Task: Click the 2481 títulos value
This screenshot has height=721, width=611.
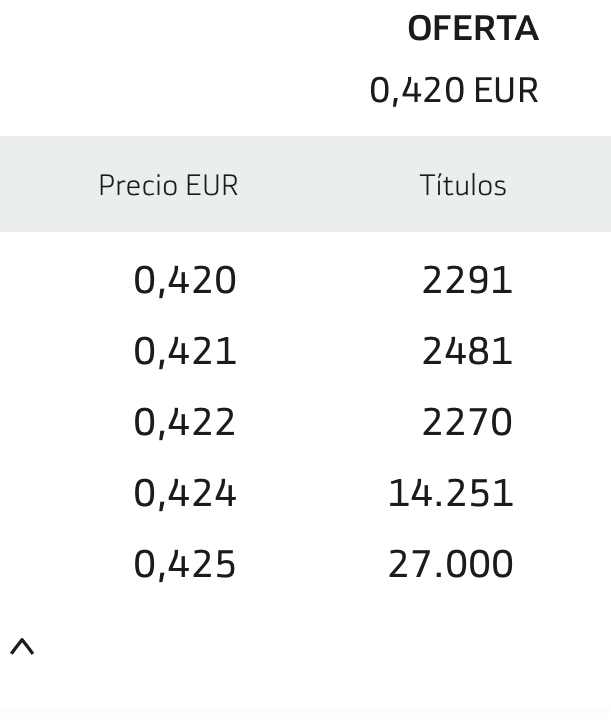Action: 467,351
